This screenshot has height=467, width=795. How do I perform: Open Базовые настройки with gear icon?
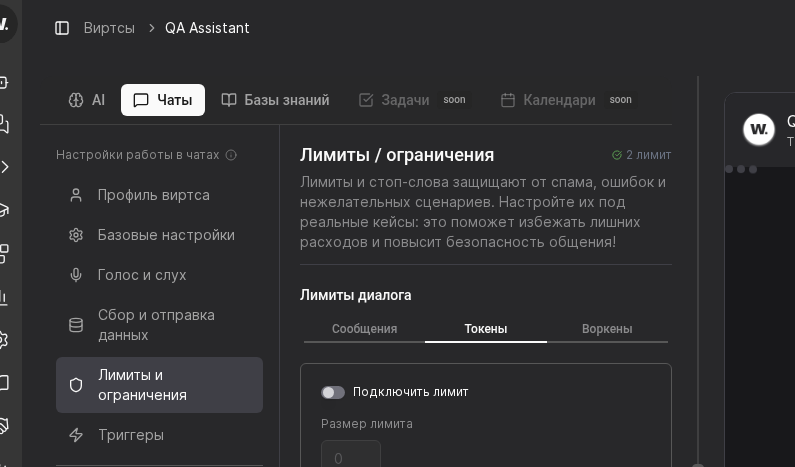(165, 235)
